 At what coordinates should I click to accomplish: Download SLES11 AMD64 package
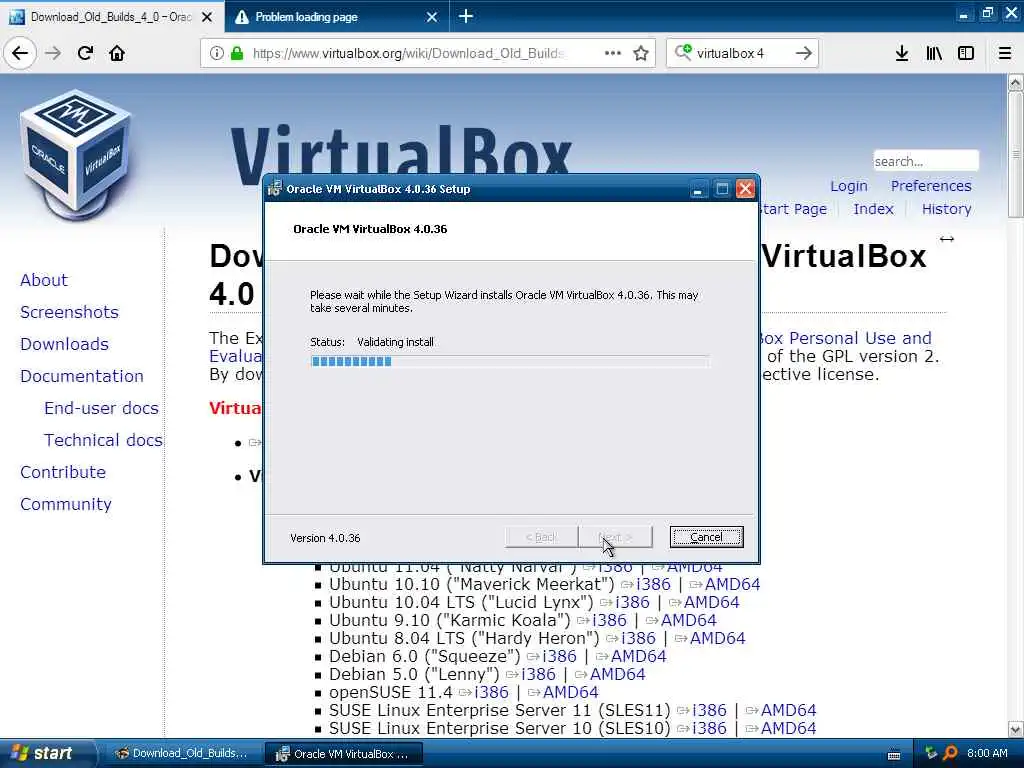coord(788,710)
